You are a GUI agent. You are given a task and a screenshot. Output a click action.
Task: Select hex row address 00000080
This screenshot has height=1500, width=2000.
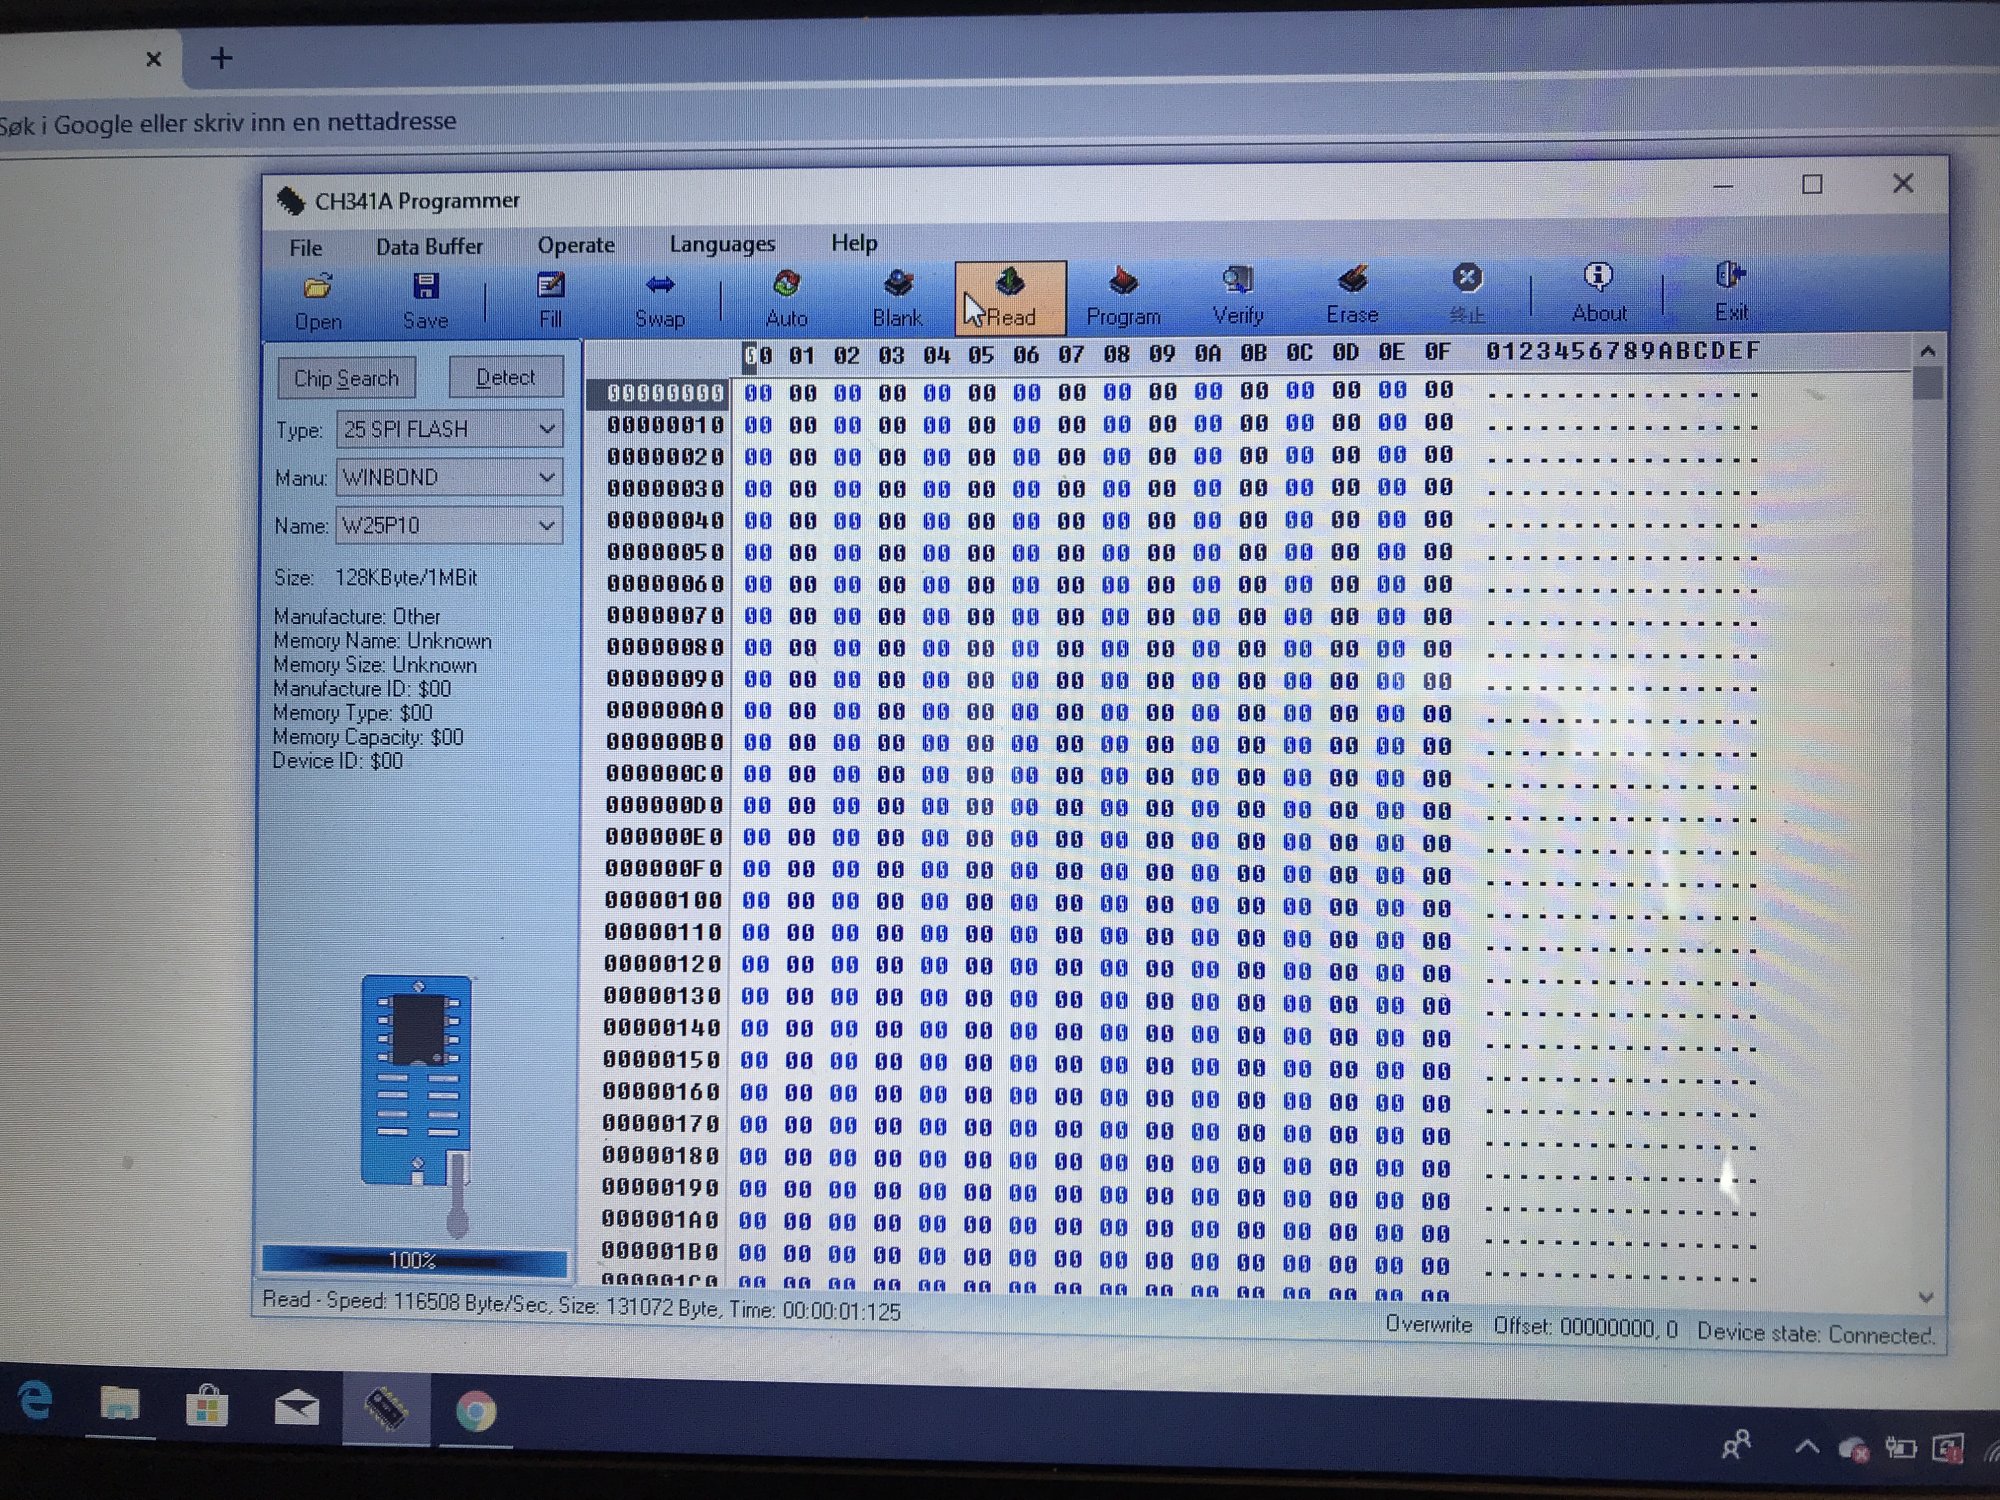click(664, 647)
